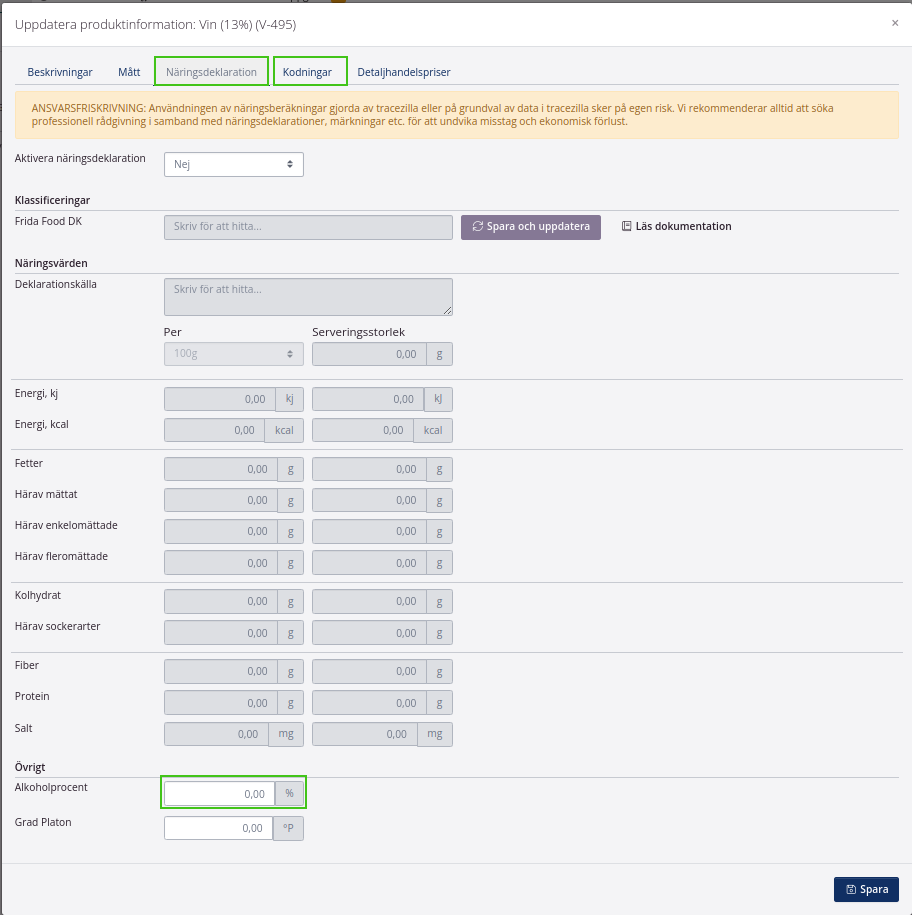Go to the Kodningar tab
Viewport: 912px width, 915px height.
click(x=307, y=72)
